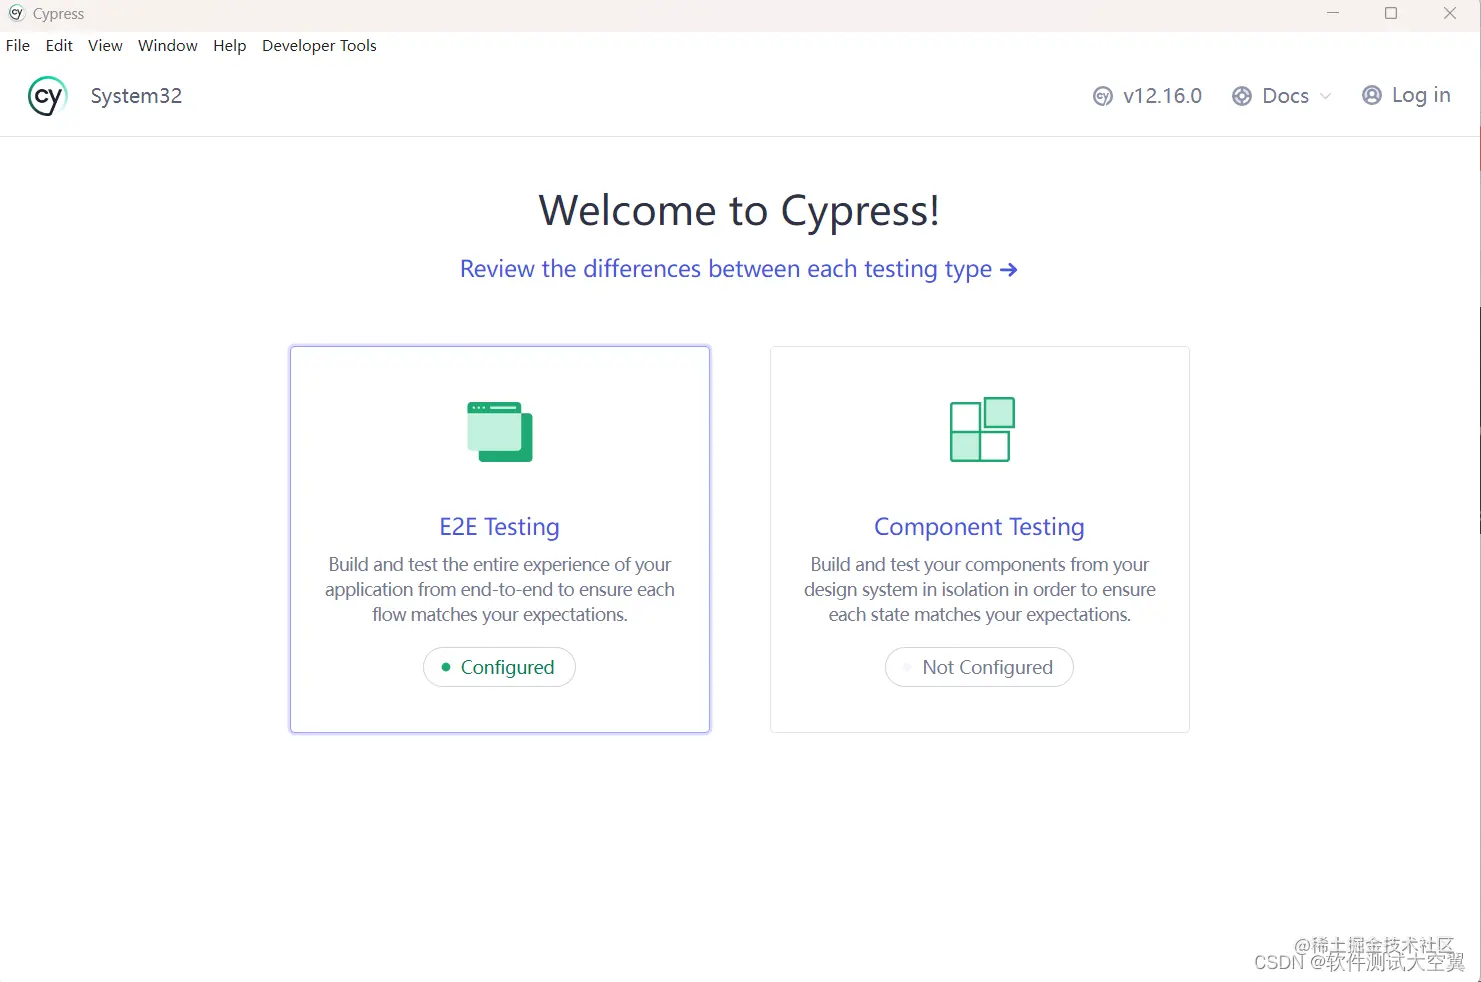Open the v12.16.0 version link
The height and width of the screenshot is (982, 1481).
1147,96
